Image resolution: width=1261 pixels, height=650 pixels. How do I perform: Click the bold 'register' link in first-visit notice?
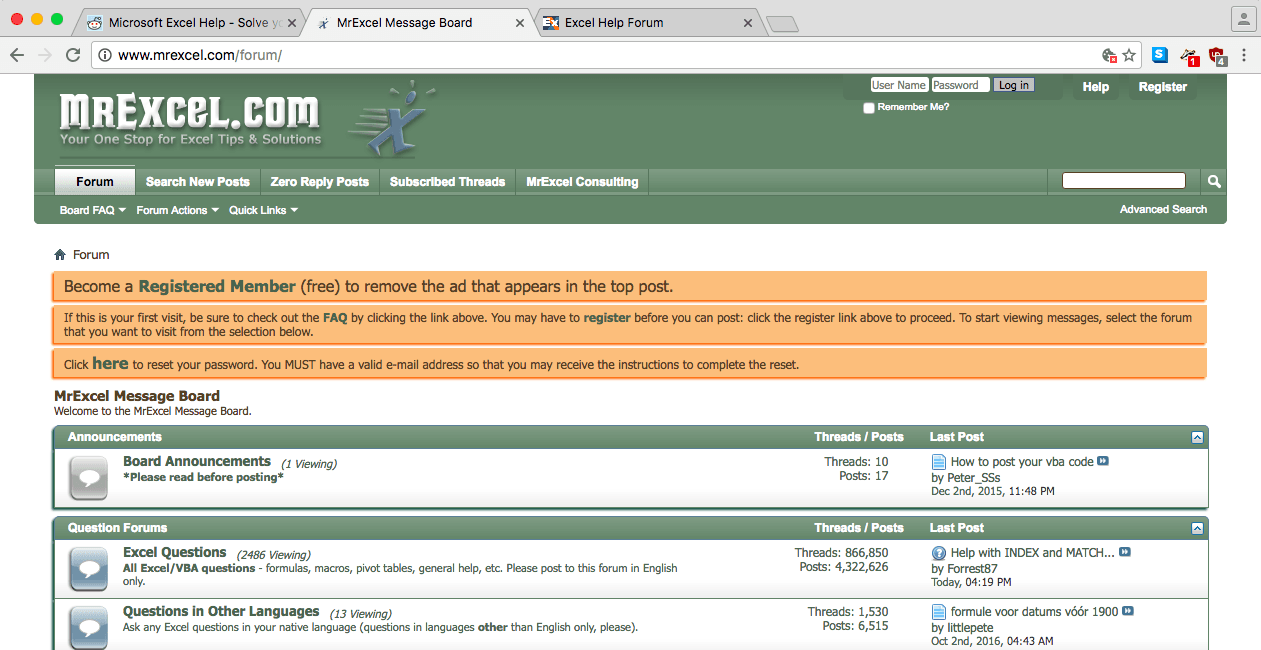[607, 318]
